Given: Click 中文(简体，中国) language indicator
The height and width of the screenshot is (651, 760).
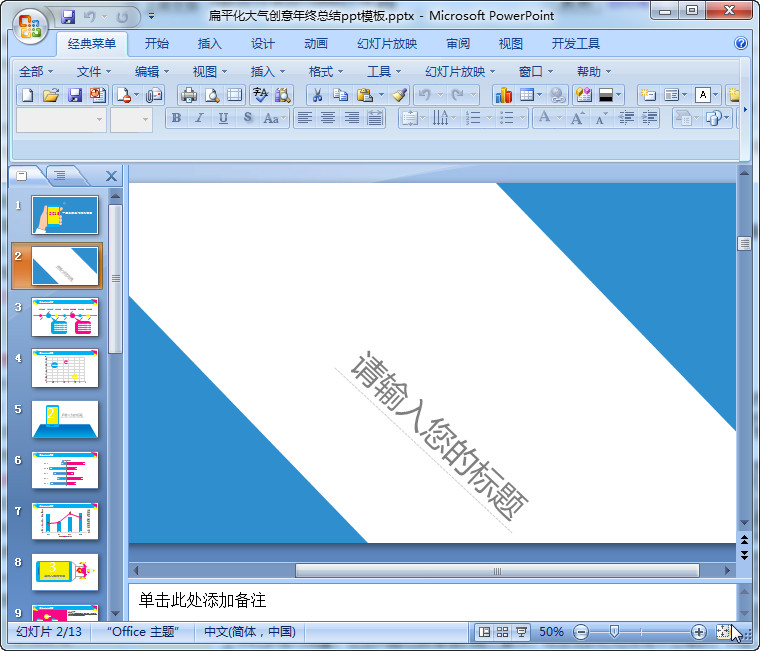Looking at the screenshot, I should click(x=250, y=632).
